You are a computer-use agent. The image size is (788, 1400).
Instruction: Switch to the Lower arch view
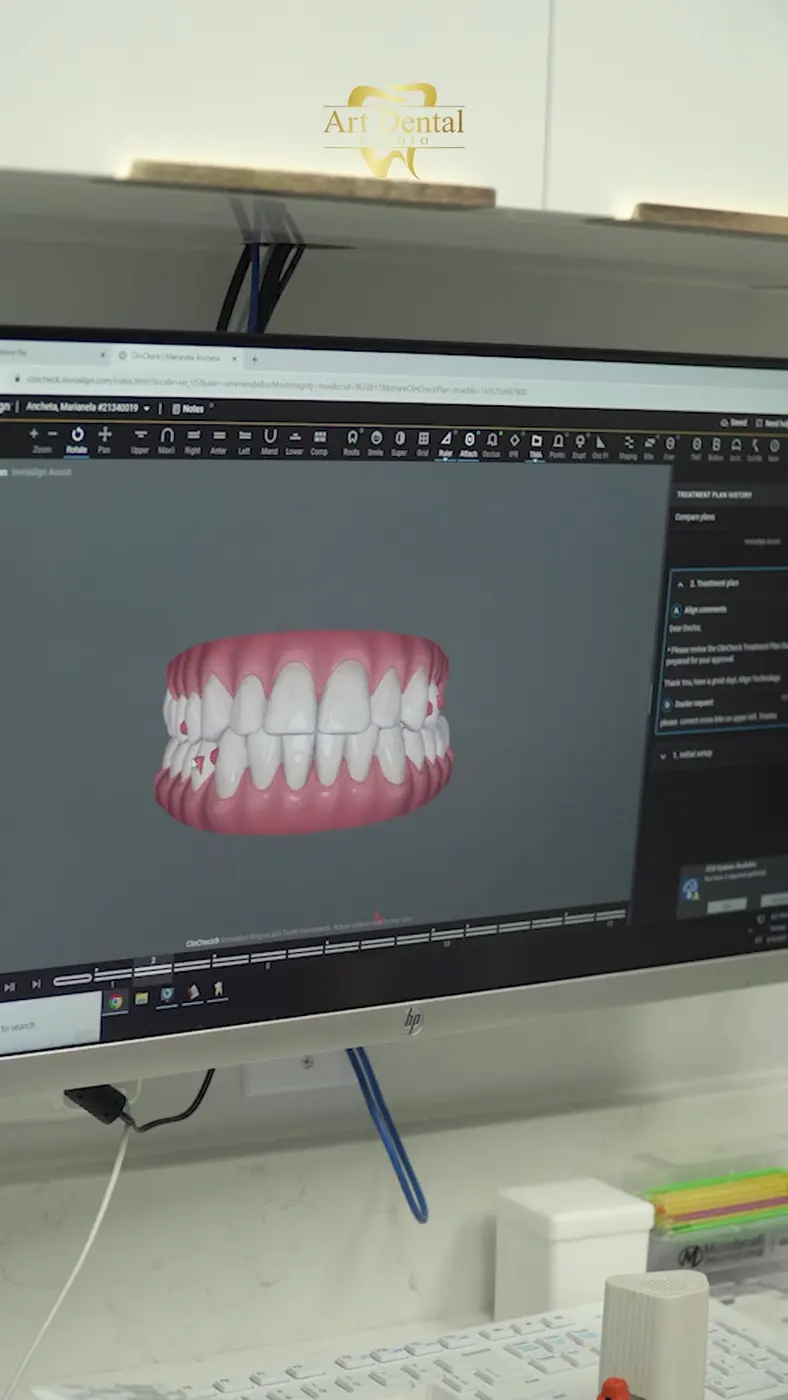[294, 442]
